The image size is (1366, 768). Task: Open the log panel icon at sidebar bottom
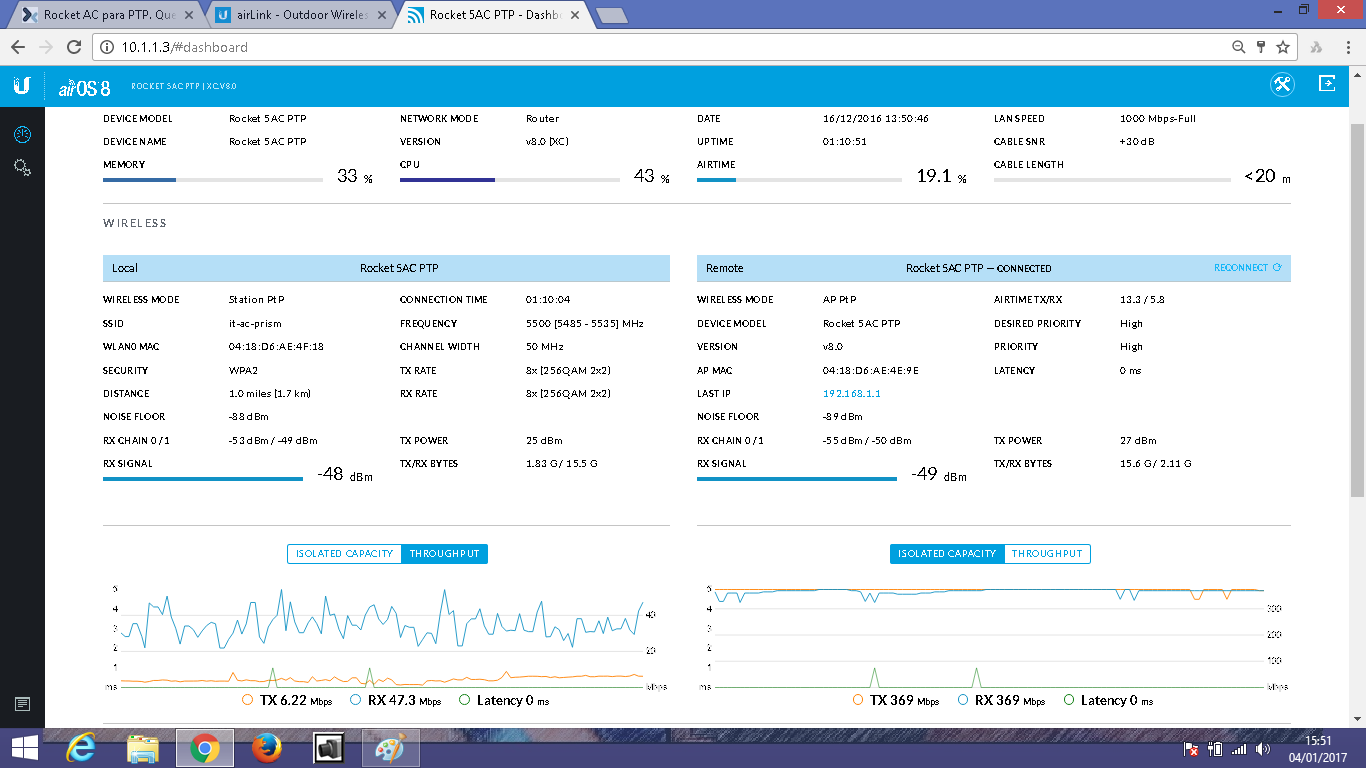click(x=22, y=705)
